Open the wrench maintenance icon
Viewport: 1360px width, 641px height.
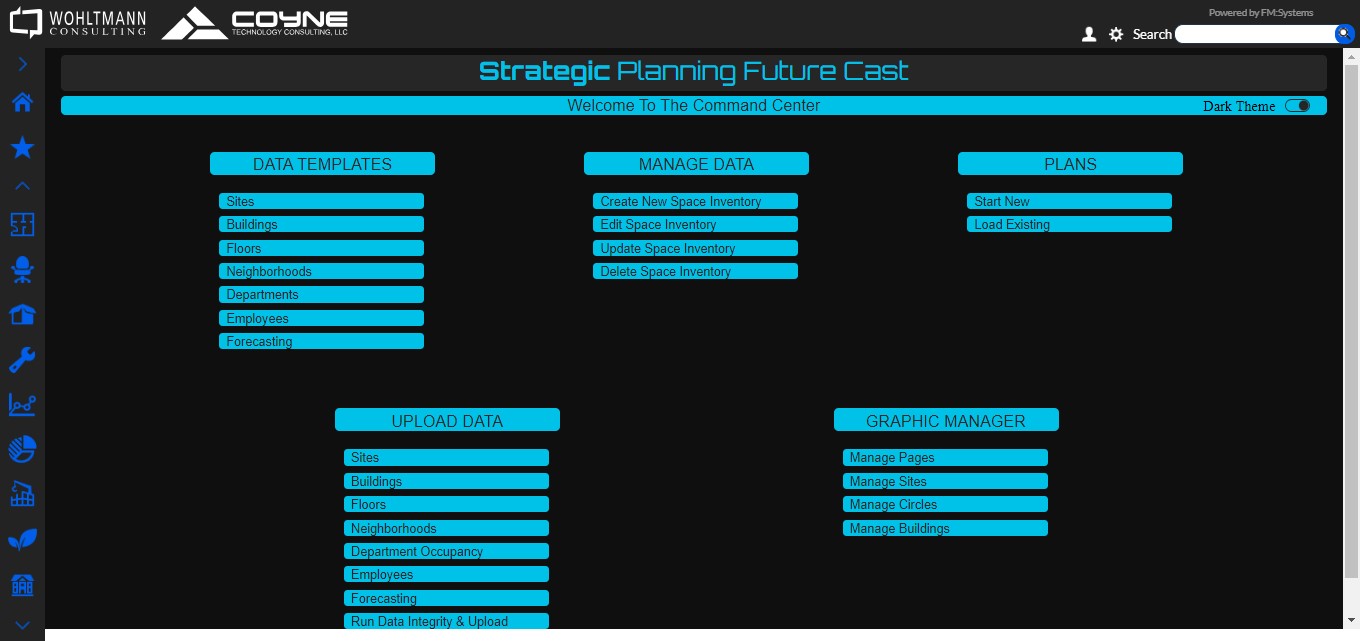click(22, 359)
